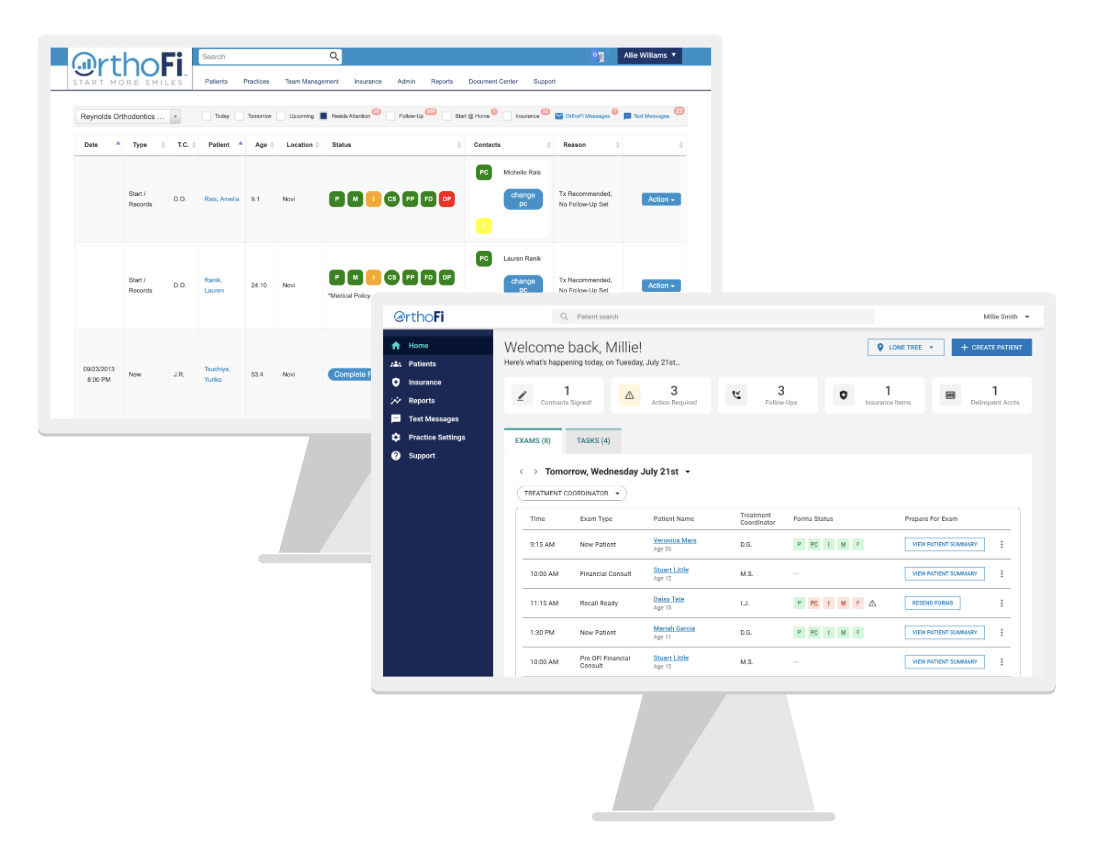The width and height of the screenshot is (1098, 850).
Task: Switch to the TASKS (4) tab
Action: pyautogui.click(x=593, y=440)
